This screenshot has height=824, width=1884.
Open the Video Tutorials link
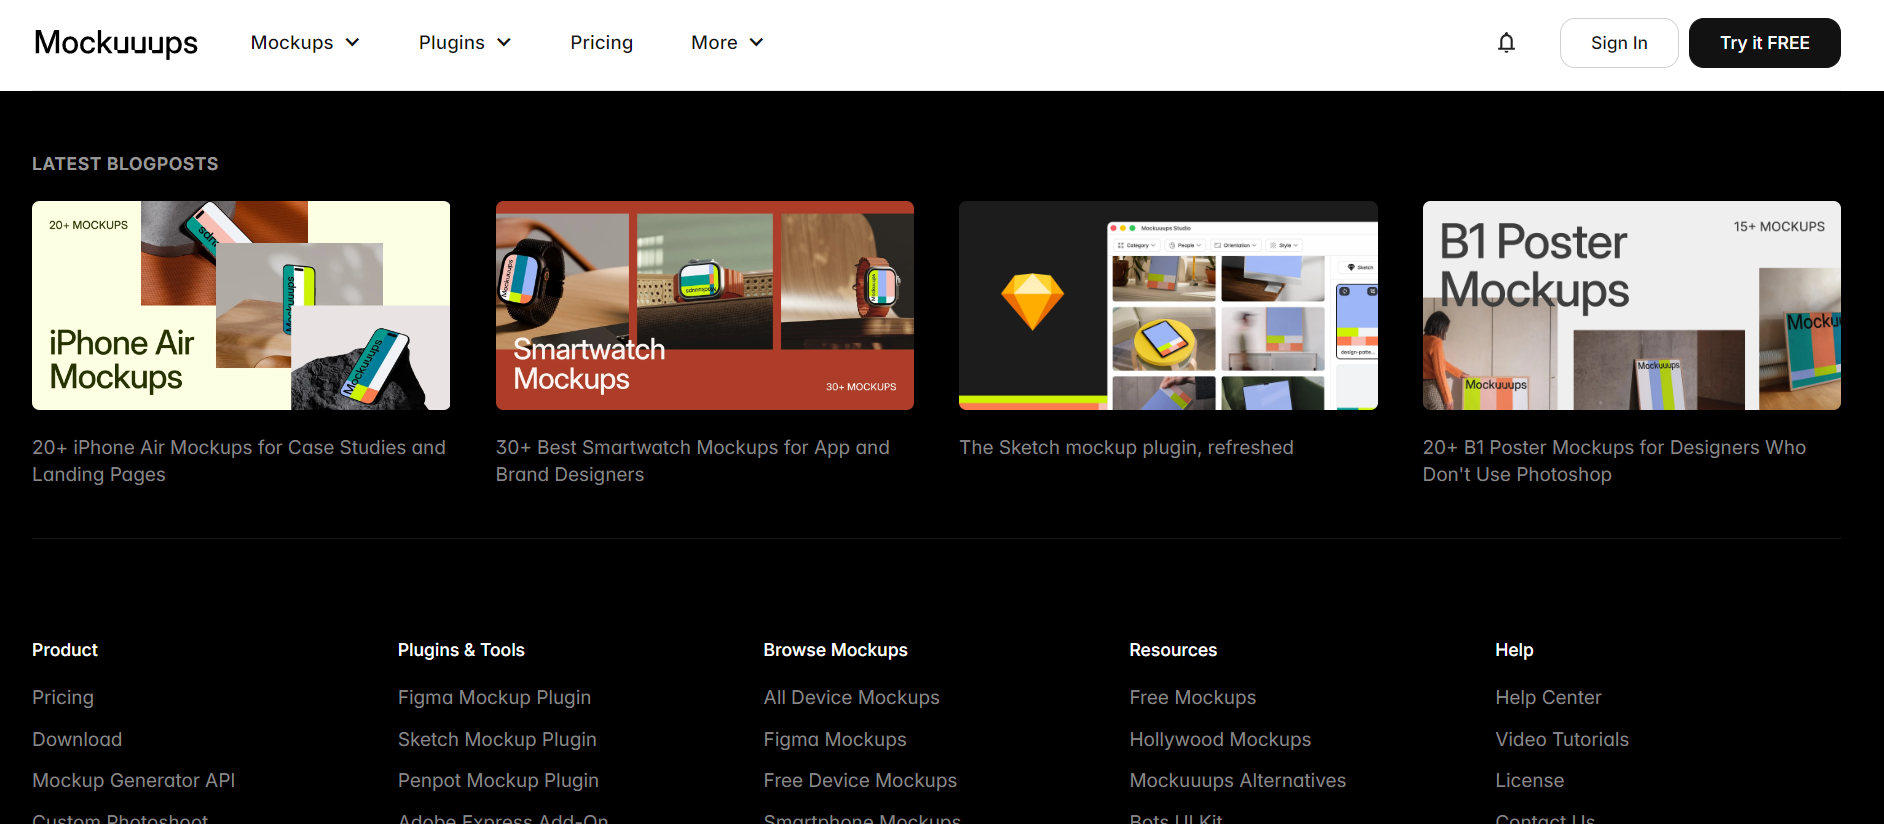tap(1562, 740)
